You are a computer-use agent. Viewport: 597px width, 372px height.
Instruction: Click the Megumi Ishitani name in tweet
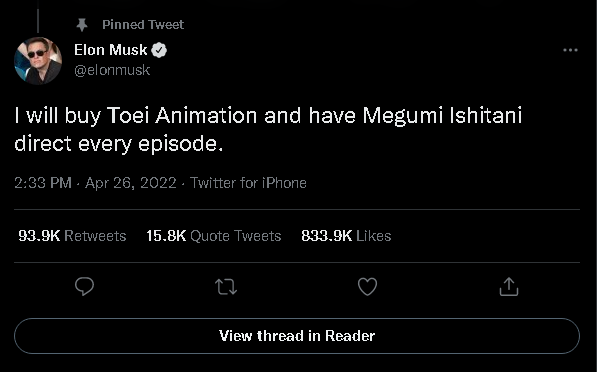tap(442, 116)
